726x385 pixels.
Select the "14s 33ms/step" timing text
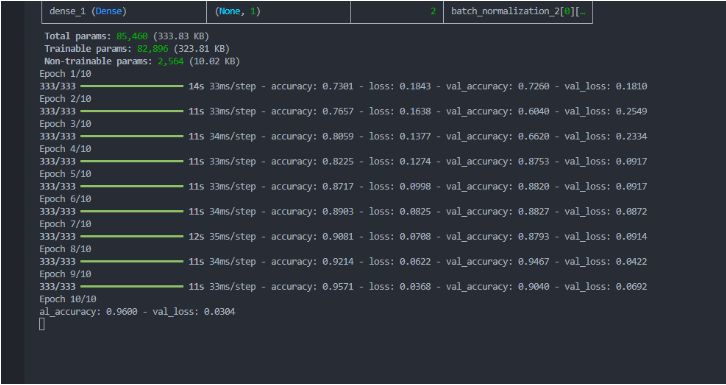222,86
